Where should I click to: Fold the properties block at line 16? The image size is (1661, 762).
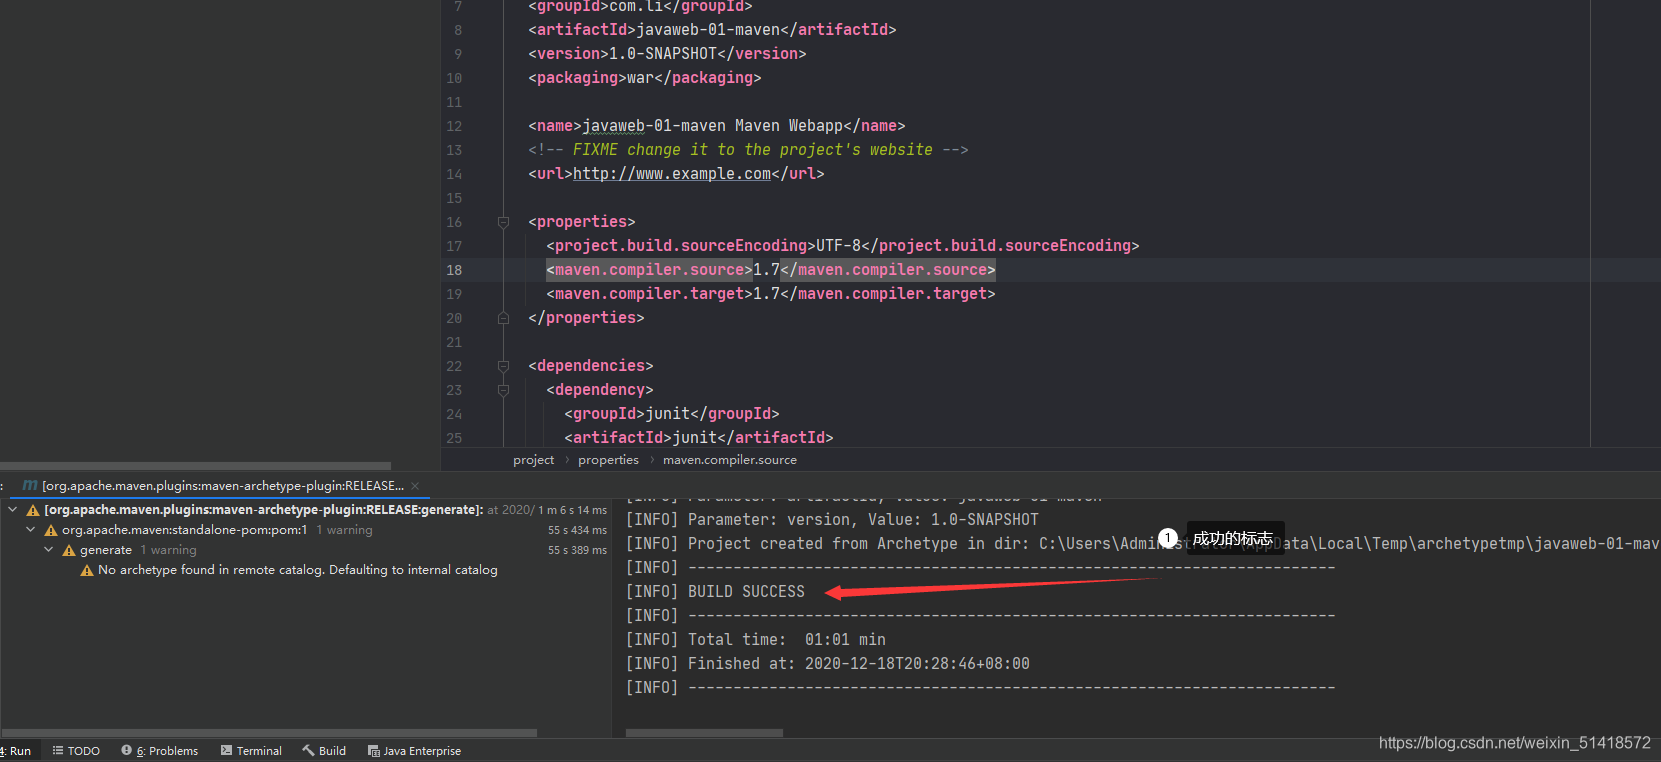504,222
